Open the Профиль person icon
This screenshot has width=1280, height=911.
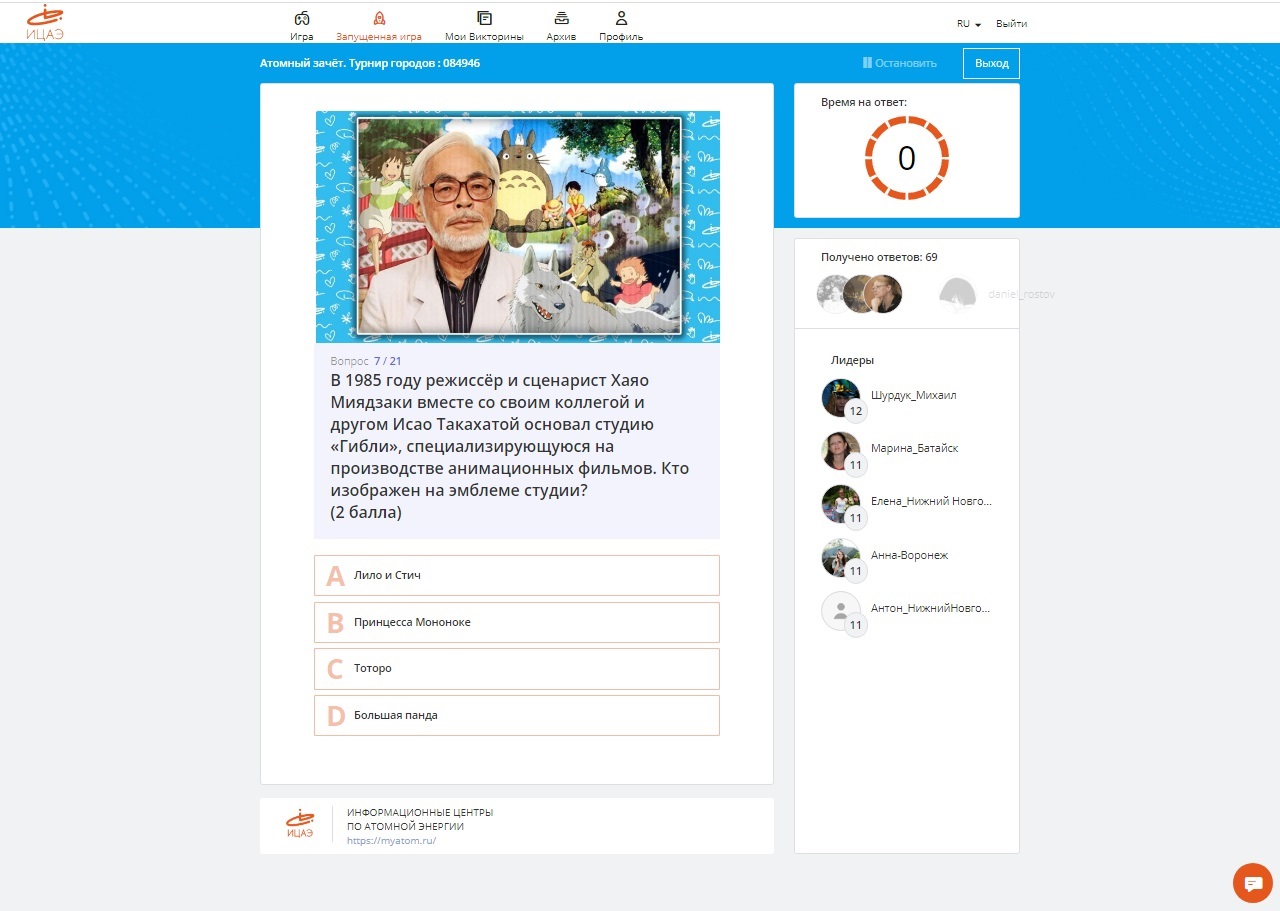click(621, 18)
